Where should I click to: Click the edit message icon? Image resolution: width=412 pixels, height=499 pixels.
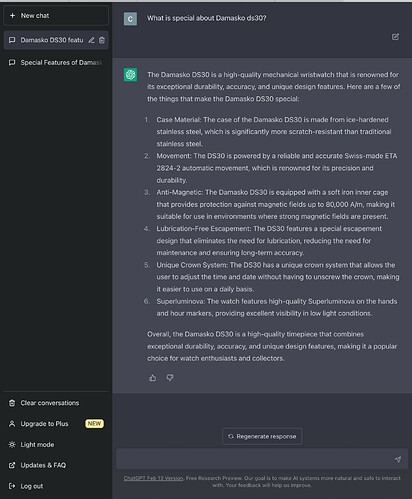395,37
